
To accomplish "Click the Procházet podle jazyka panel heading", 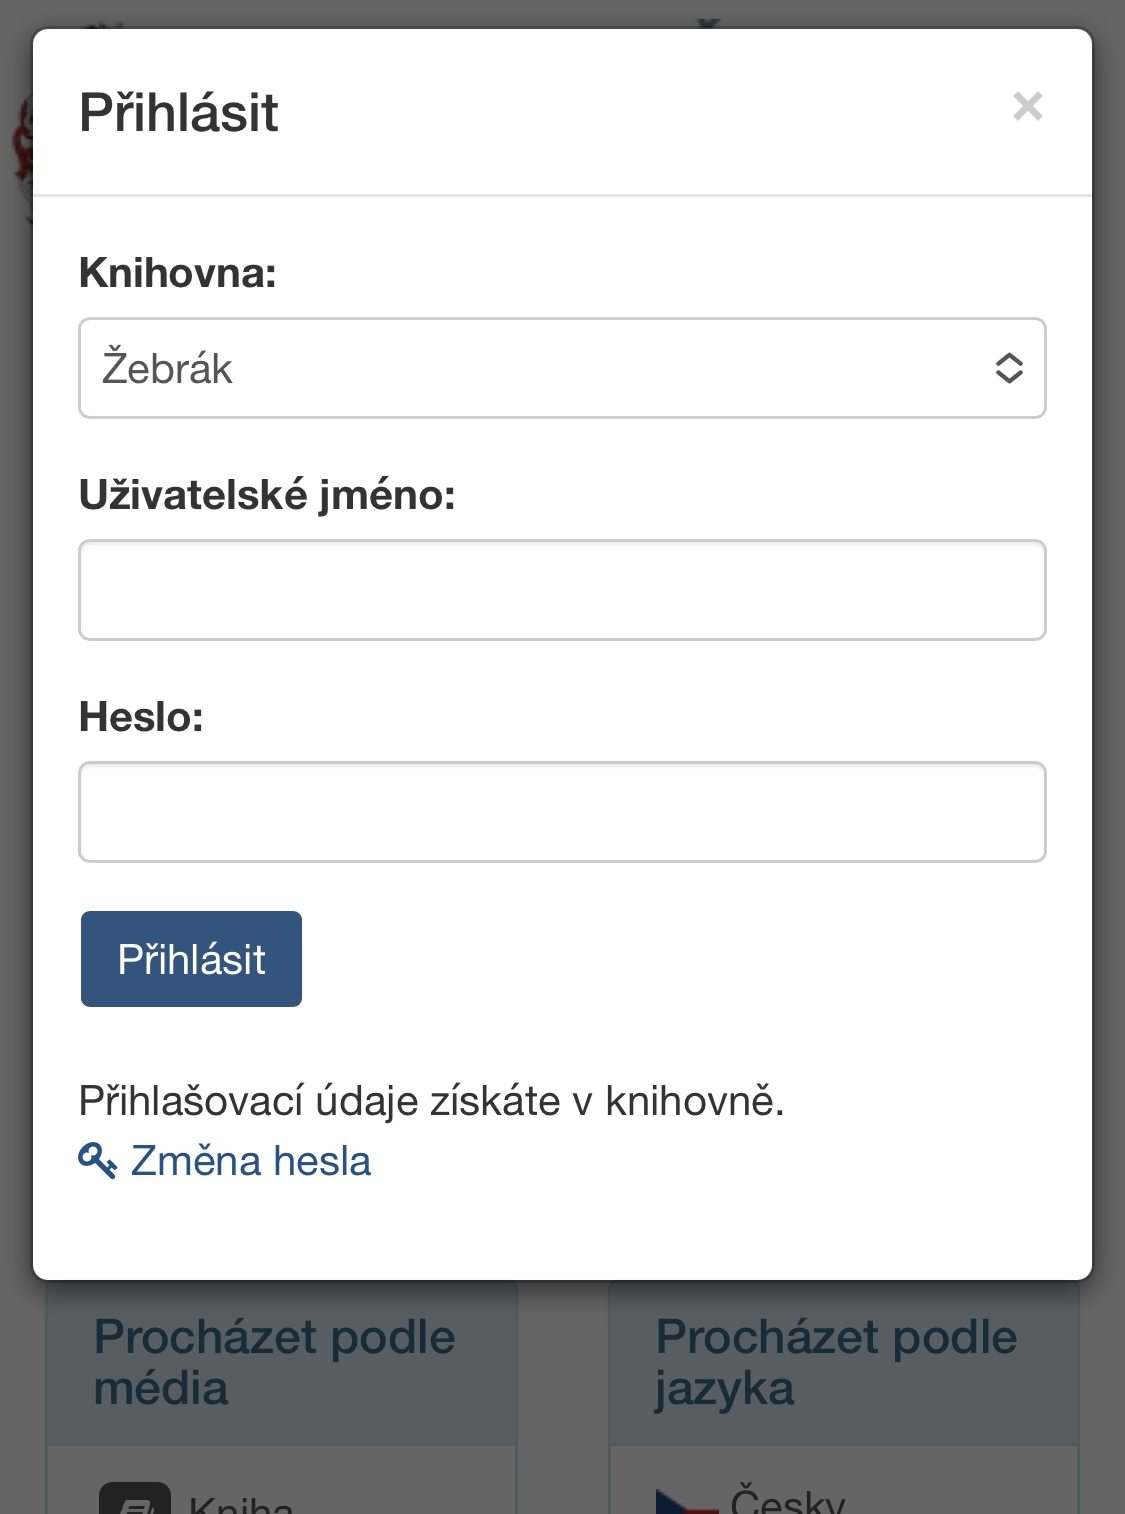I will click(836, 1362).
